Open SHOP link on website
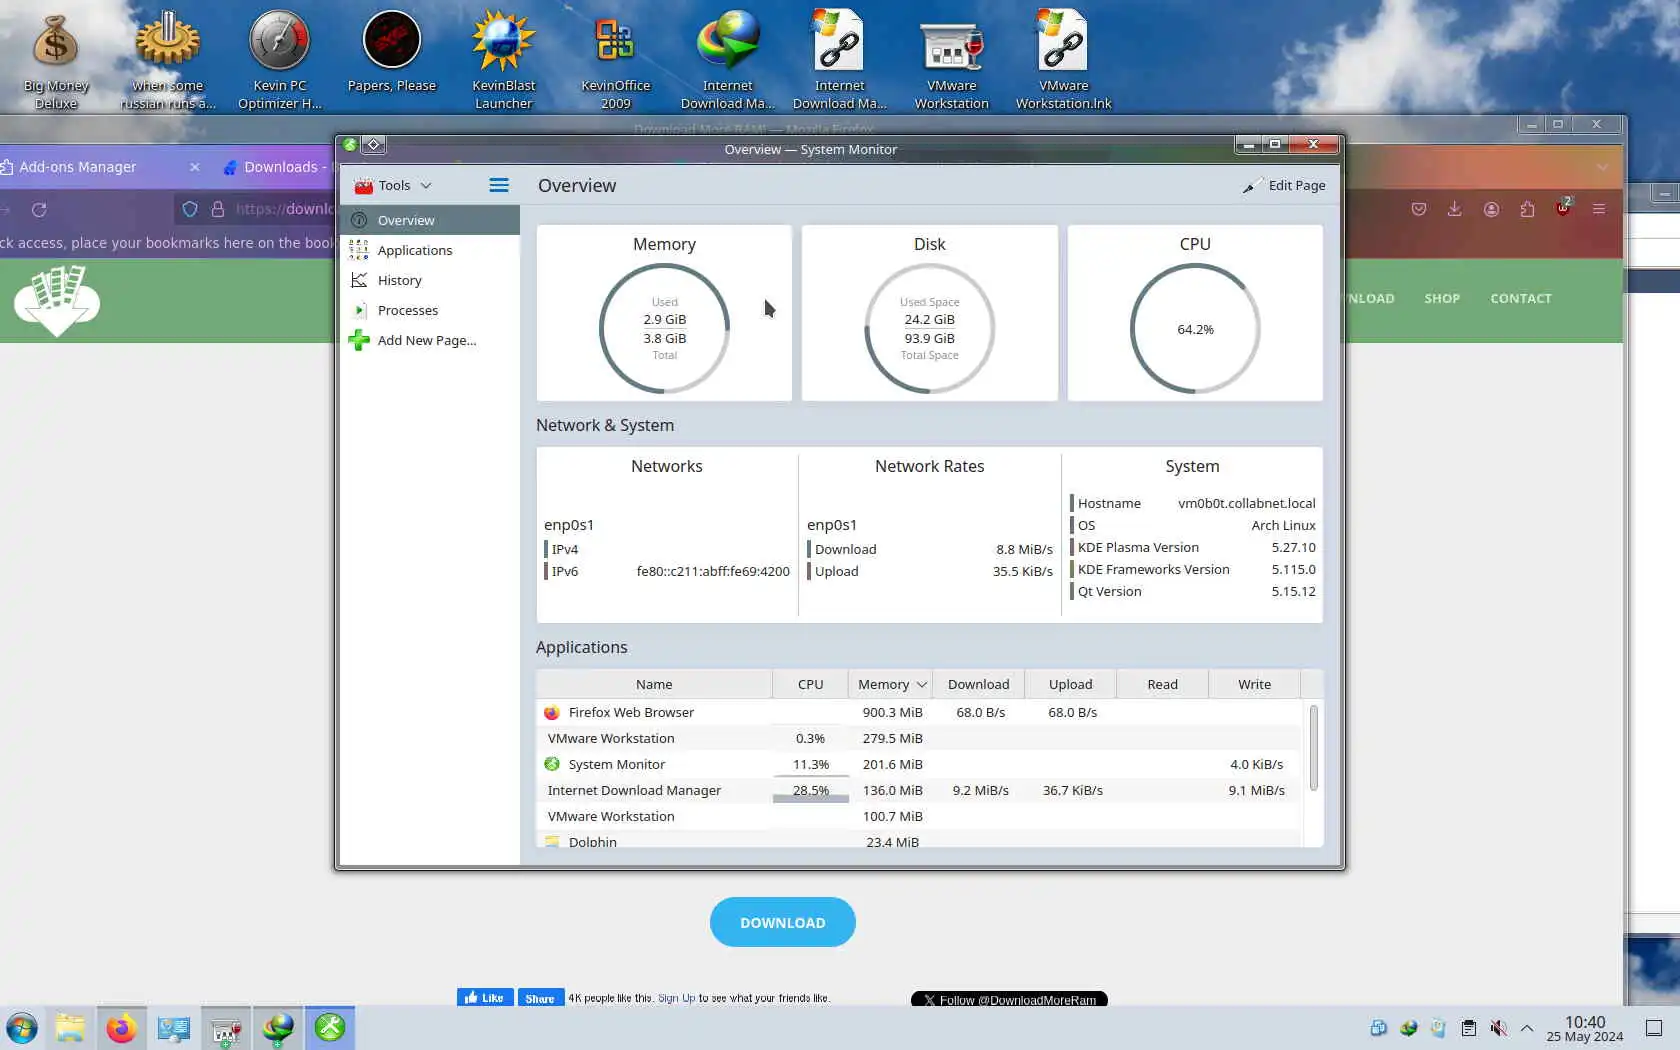 point(1442,298)
